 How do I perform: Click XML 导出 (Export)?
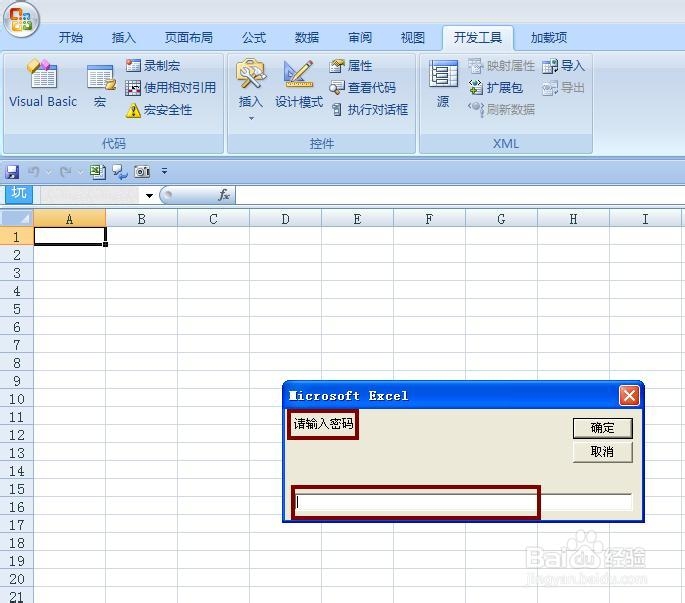pyautogui.click(x=564, y=88)
